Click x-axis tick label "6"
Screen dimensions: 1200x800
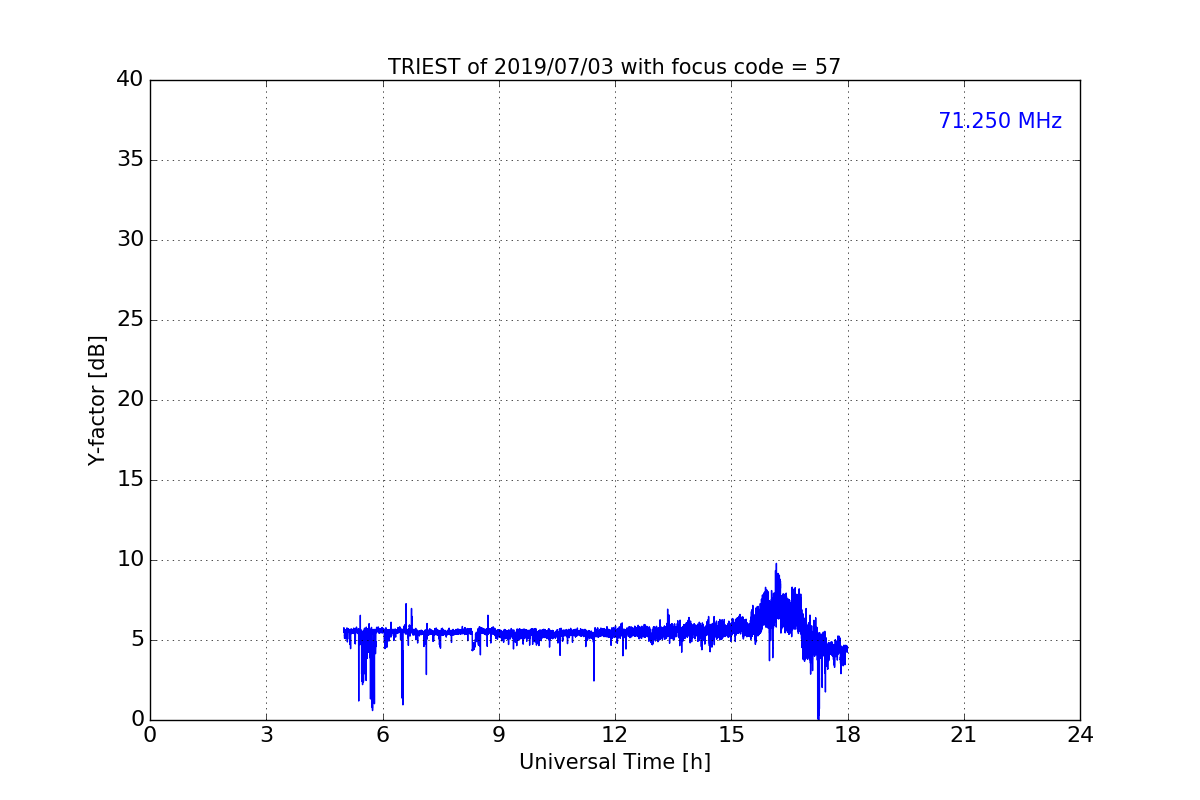pyautogui.click(x=382, y=735)
